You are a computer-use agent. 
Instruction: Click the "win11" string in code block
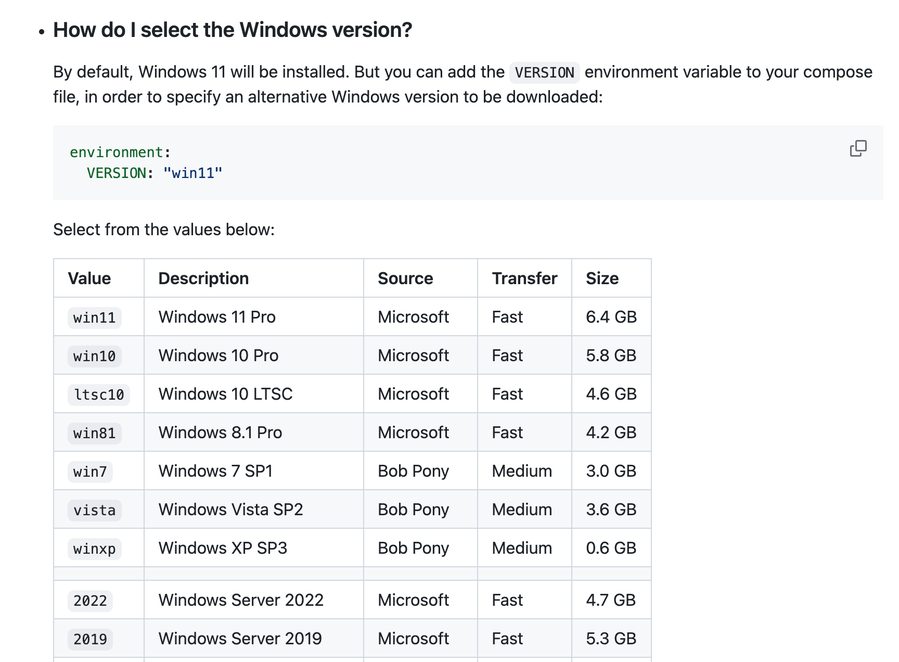click(x=193, y=173)
